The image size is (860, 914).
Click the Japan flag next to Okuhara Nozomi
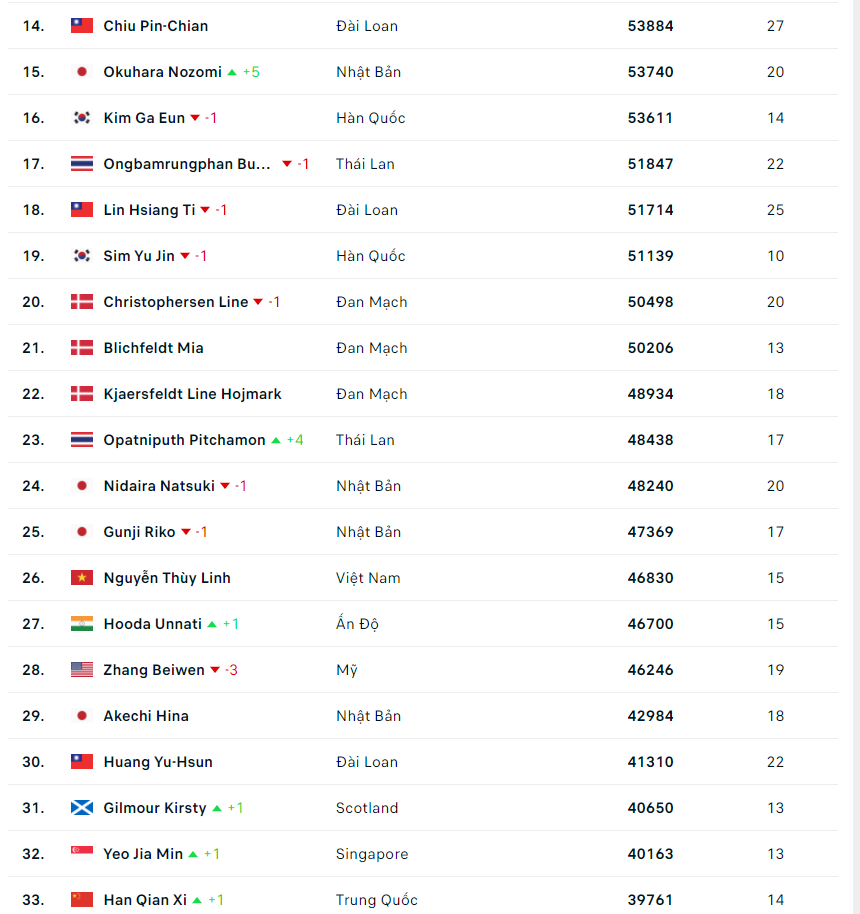pyautogui.click(x=82, y=72)
